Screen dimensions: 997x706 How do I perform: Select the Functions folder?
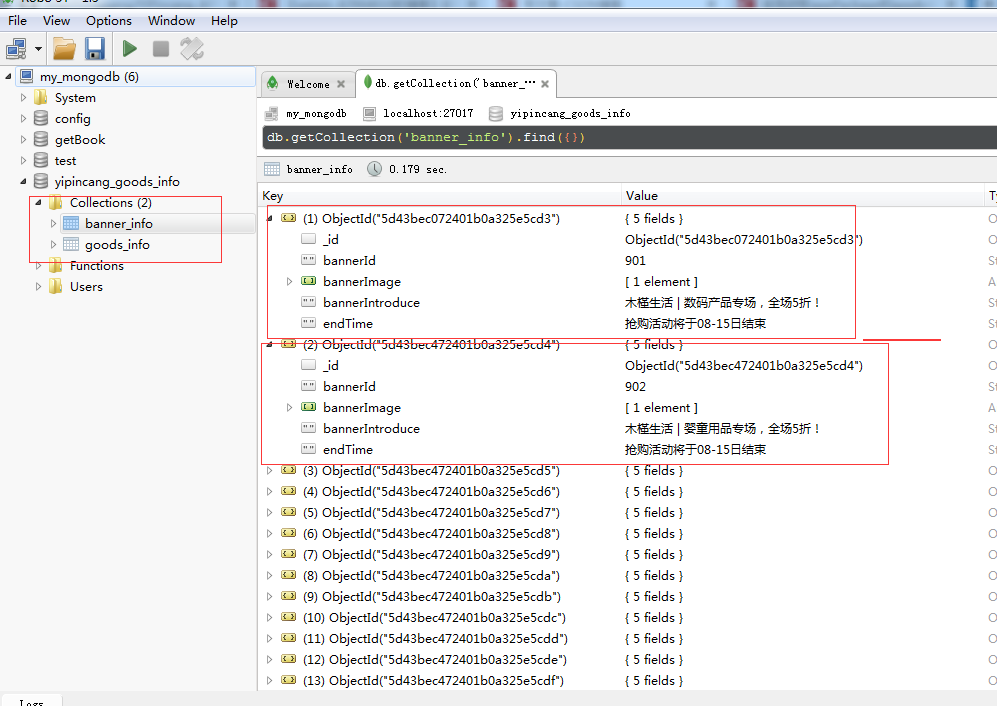pos(97,265)
